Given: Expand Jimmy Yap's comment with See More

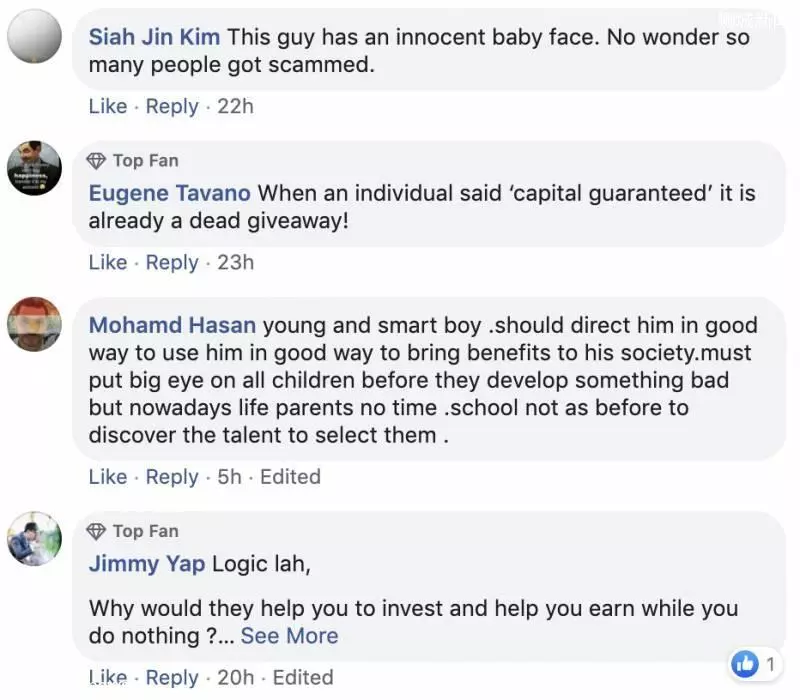Looking at the screenshot, I should click(x=289, y=636).
